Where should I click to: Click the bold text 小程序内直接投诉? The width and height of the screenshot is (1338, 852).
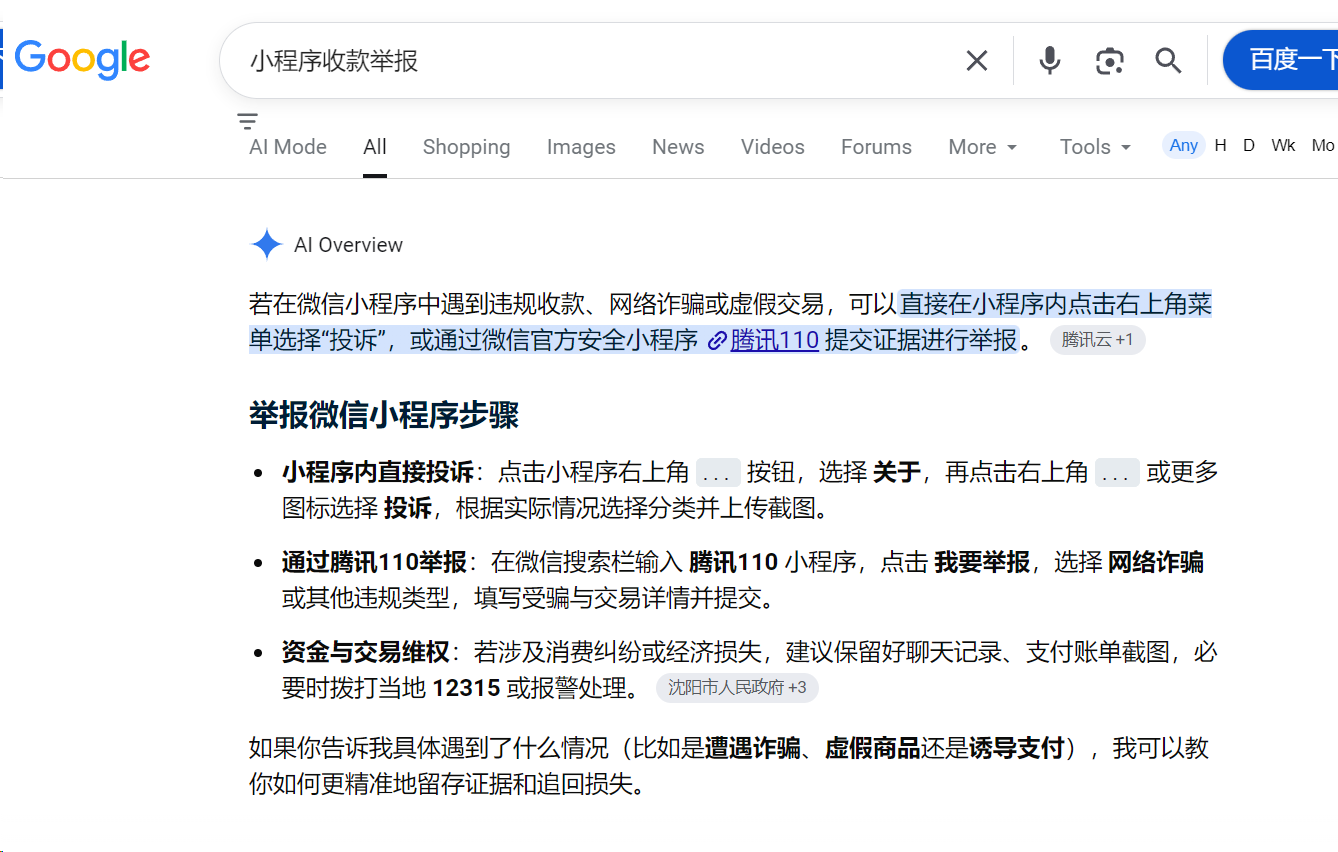tap(378, 472)
